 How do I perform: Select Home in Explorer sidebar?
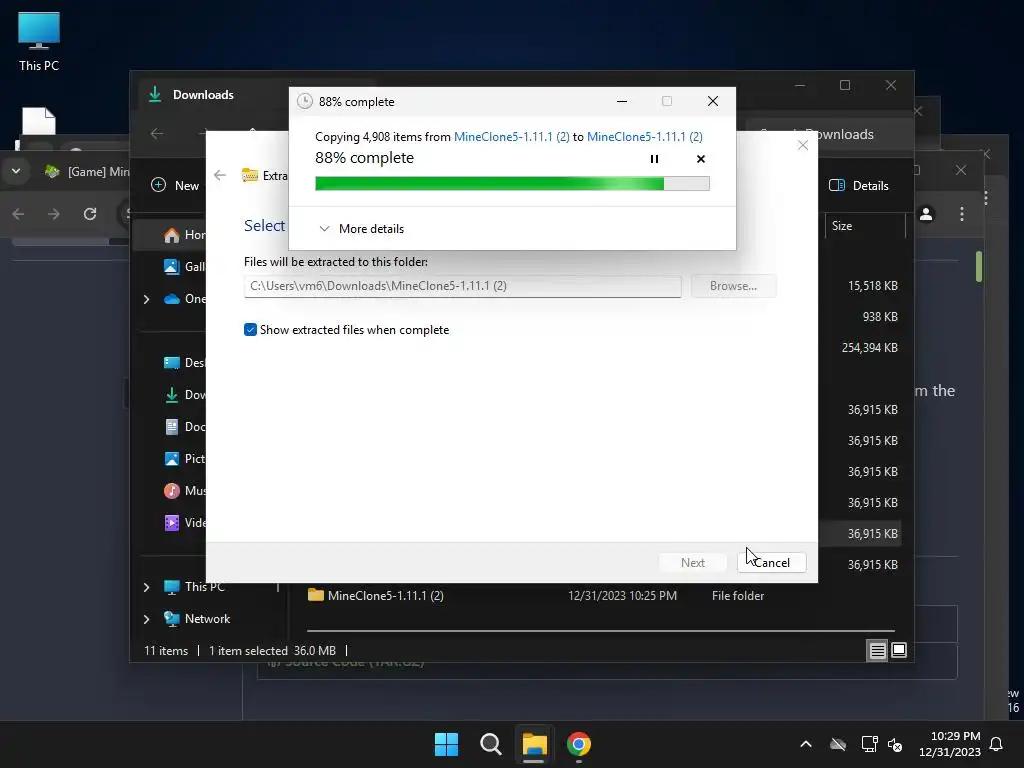(185, 234)
